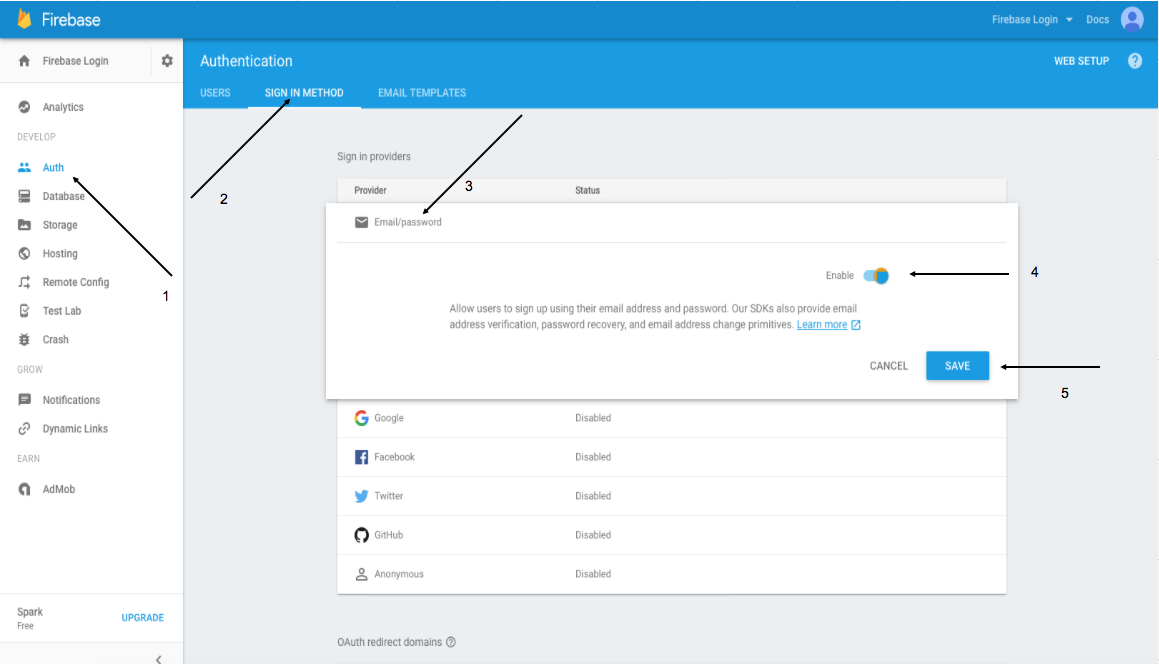Image resolution: width=1159 pixels, height=664 pixels.
Task: Open the Firebase Login project dropdown
Action: [x=1032, y=20]
